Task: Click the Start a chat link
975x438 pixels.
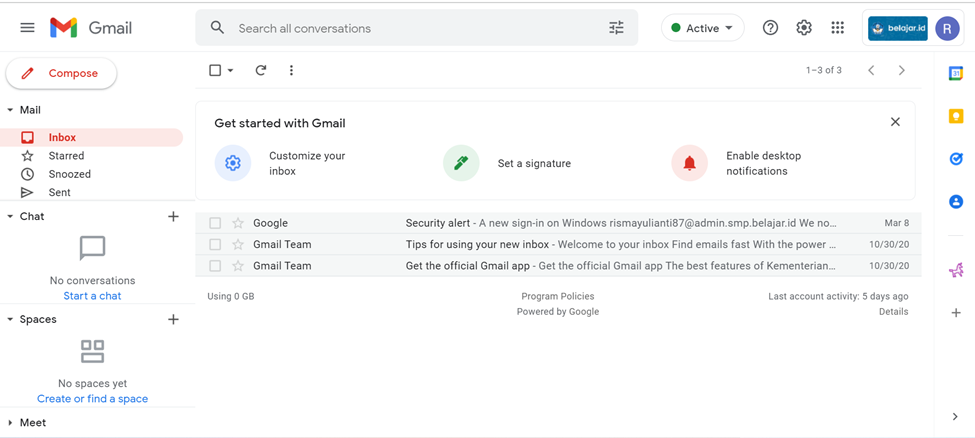Action: [x=92, y=296]
